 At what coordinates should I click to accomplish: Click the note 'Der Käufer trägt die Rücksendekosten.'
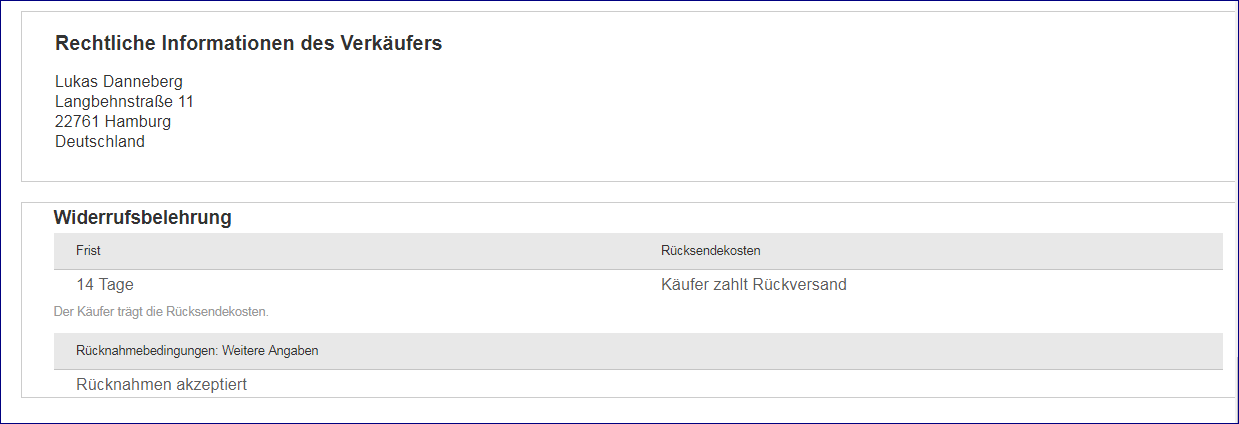coord(161,312)
